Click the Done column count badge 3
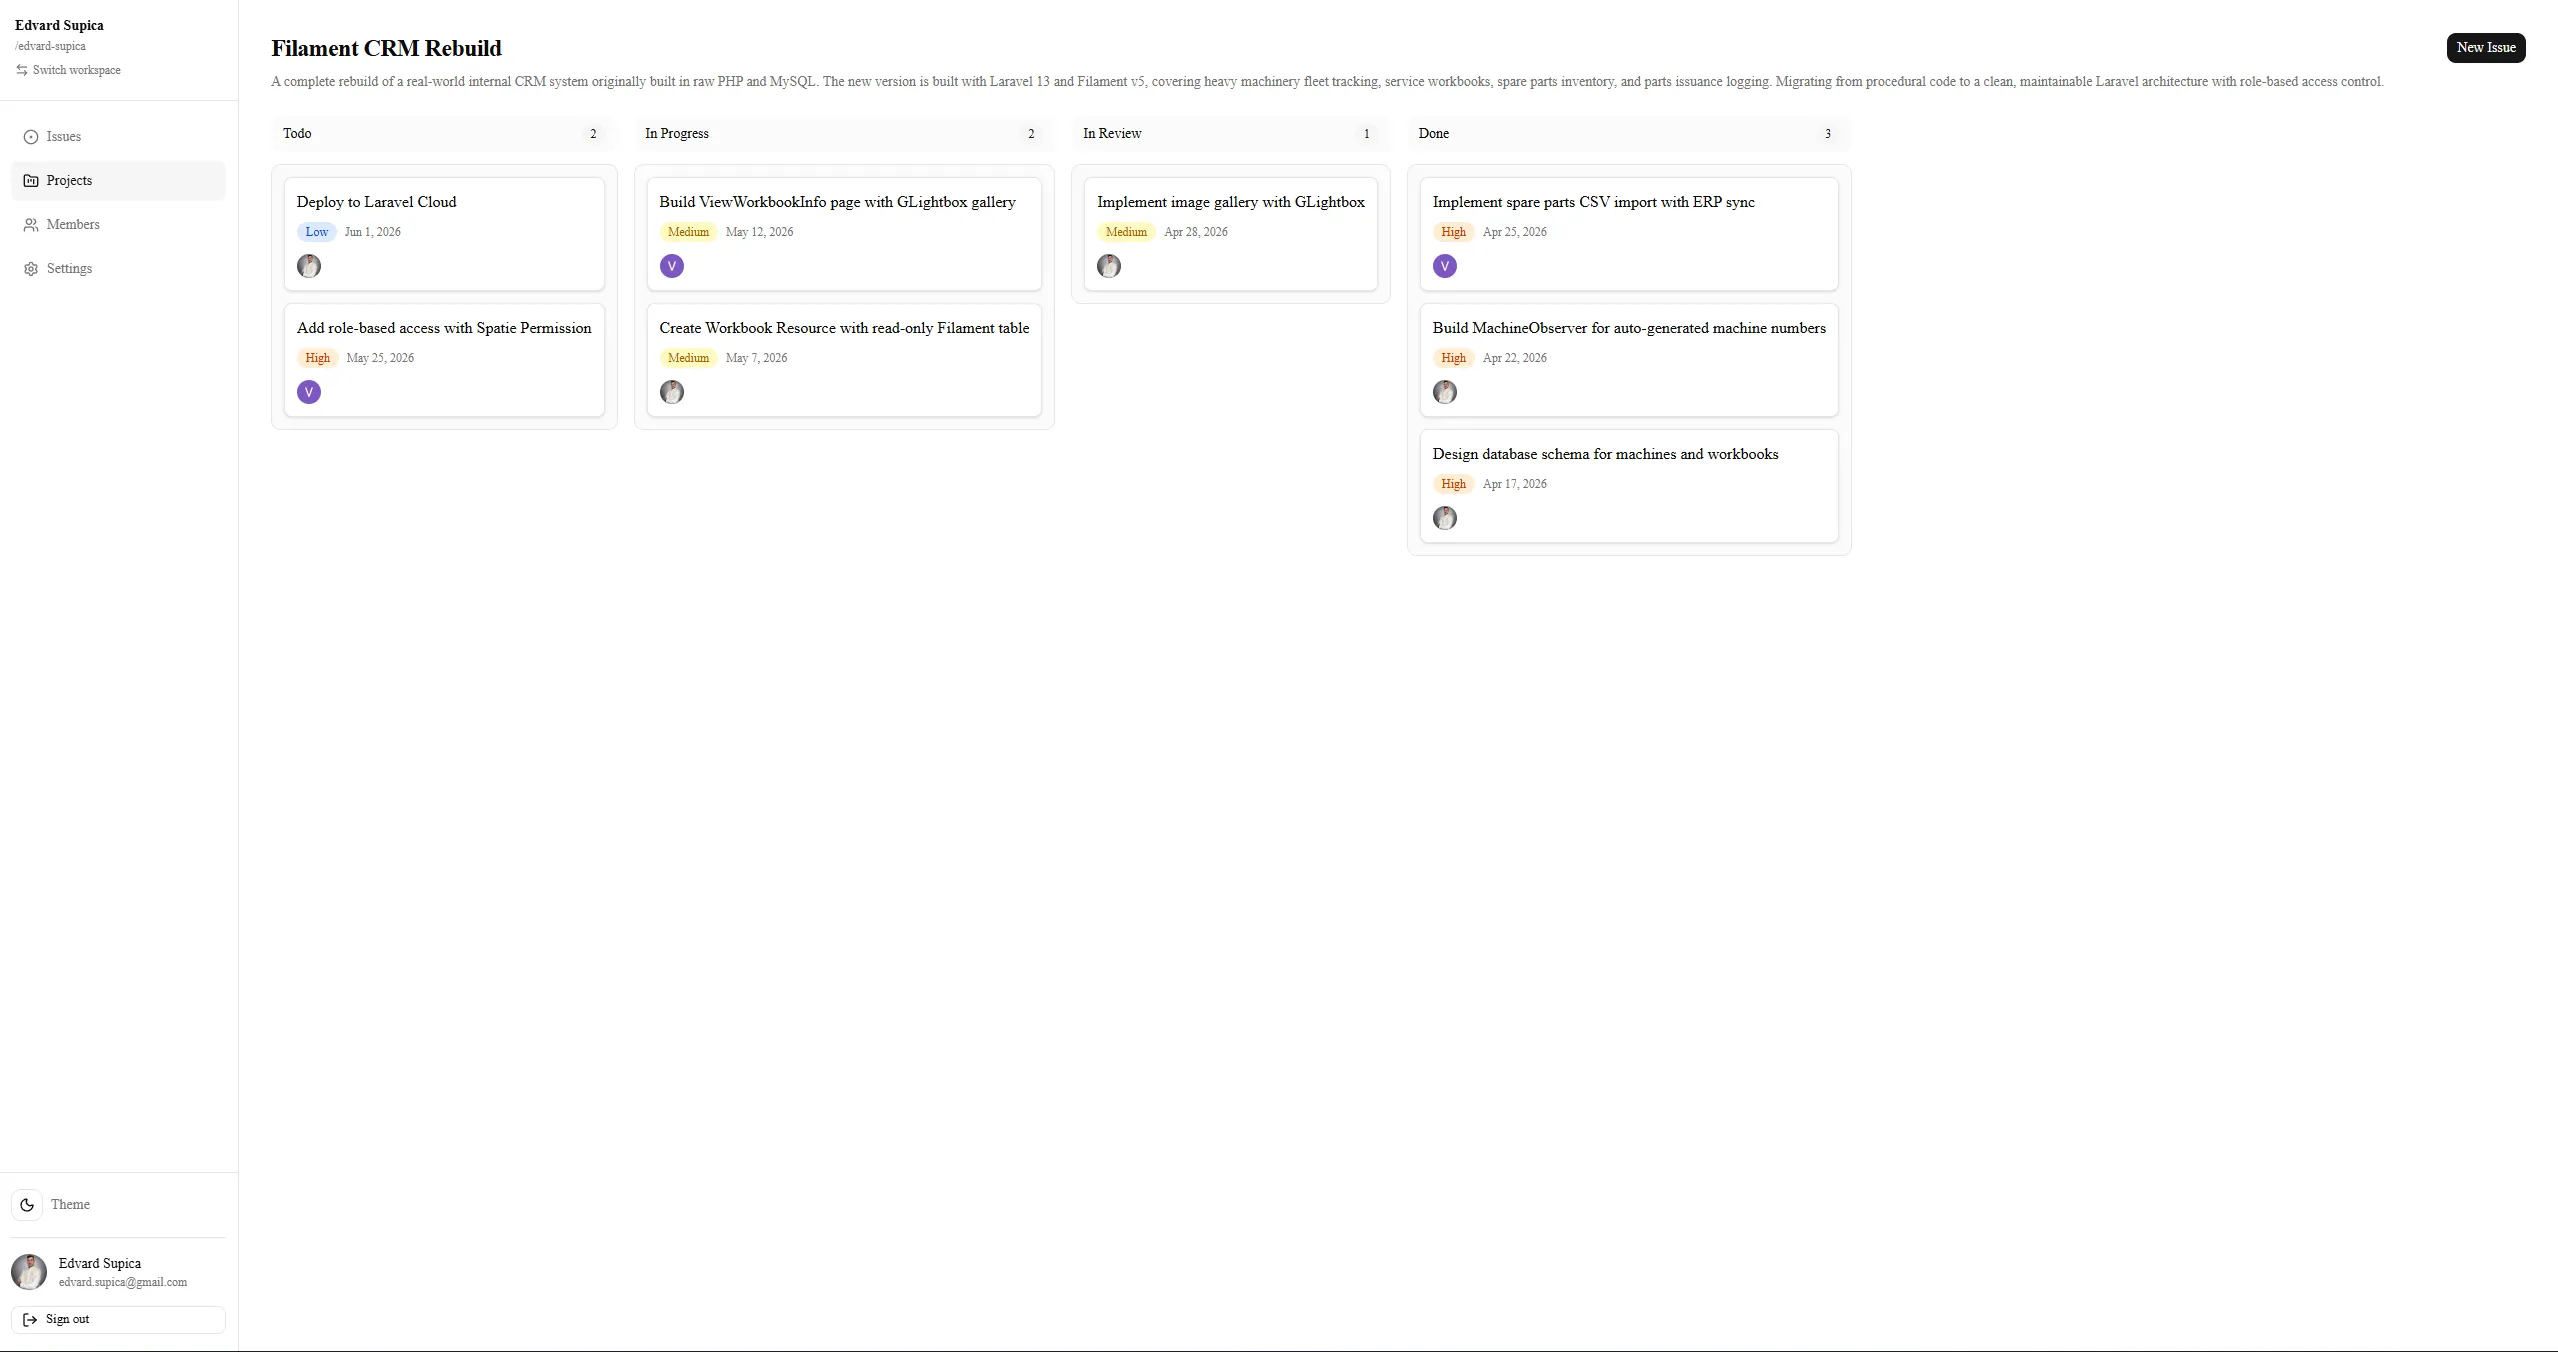The image size is (2558, 1352). pyautogui.click(x=1828, y=134)
